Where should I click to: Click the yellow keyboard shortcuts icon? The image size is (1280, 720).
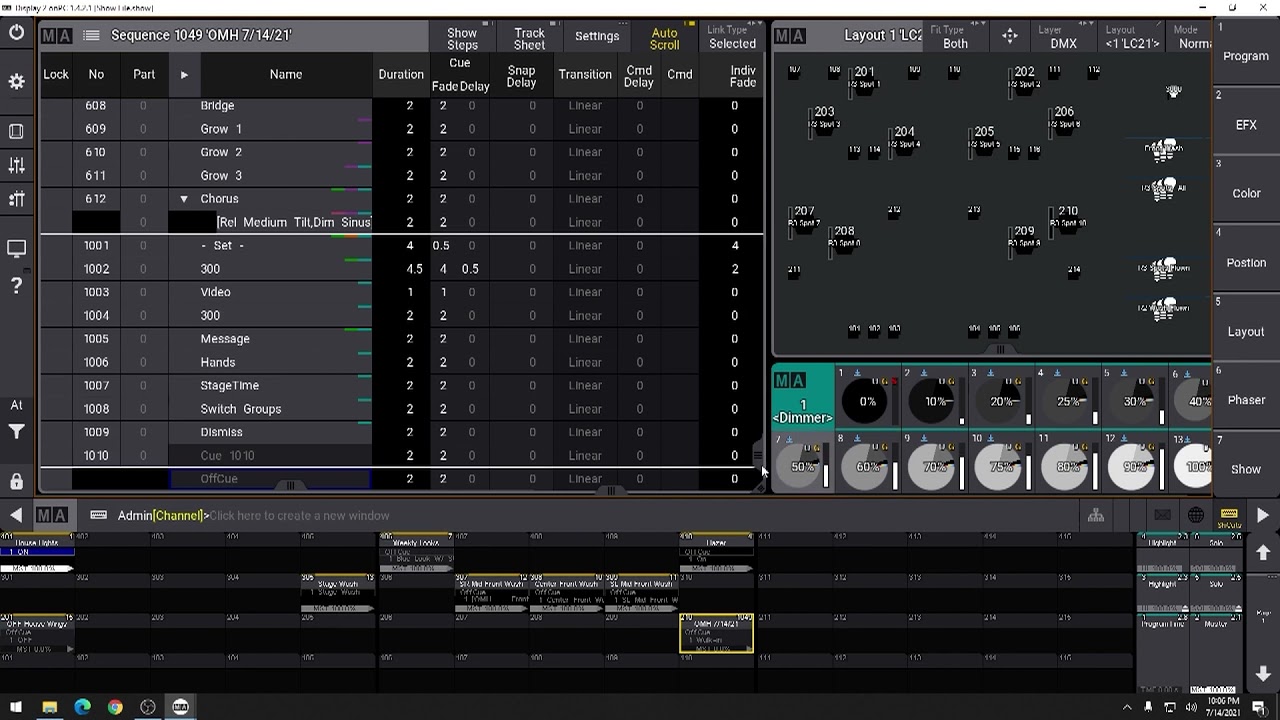(1229, 517)
